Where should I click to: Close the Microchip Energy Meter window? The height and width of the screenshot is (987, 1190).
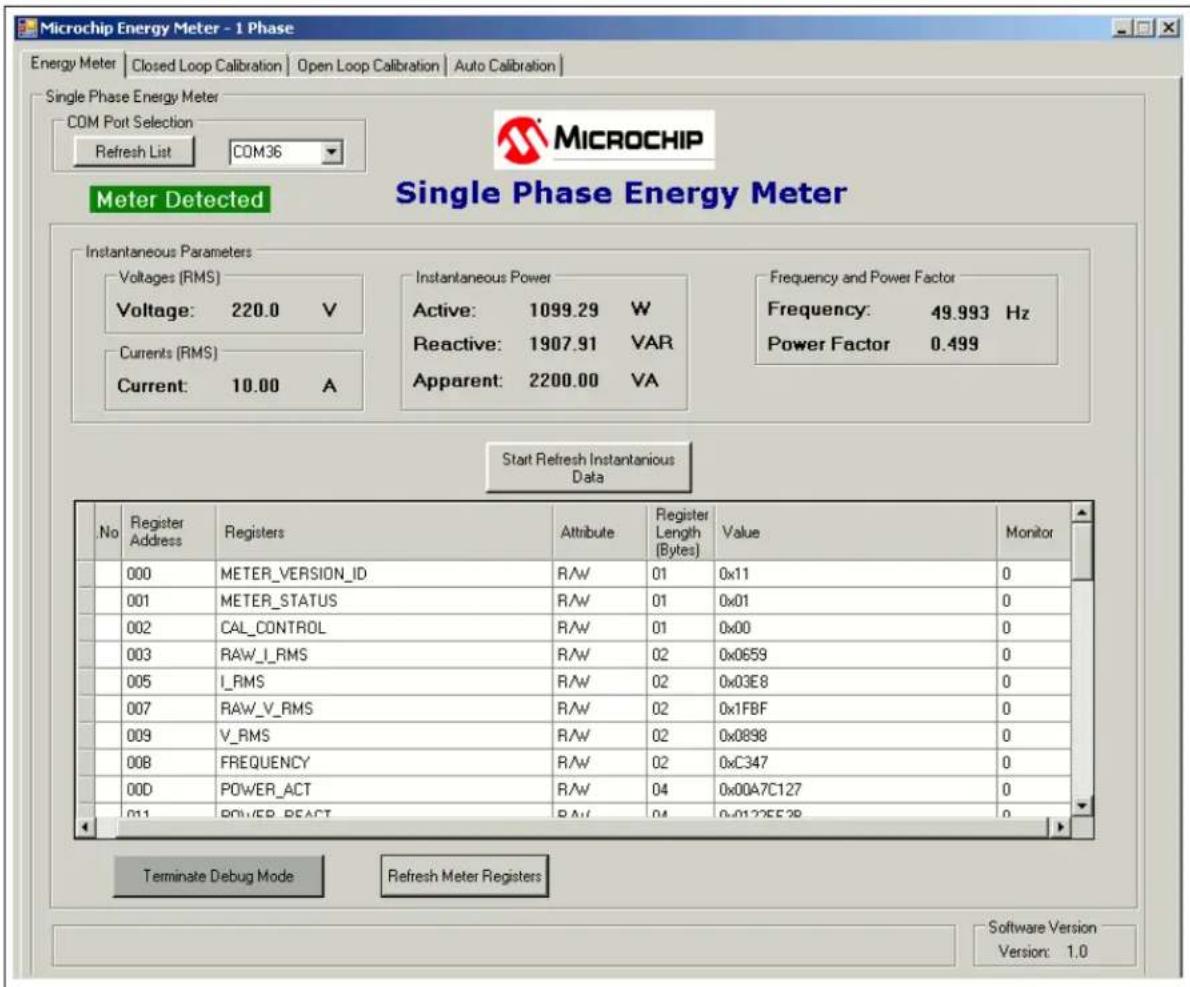click(1170, 29)
